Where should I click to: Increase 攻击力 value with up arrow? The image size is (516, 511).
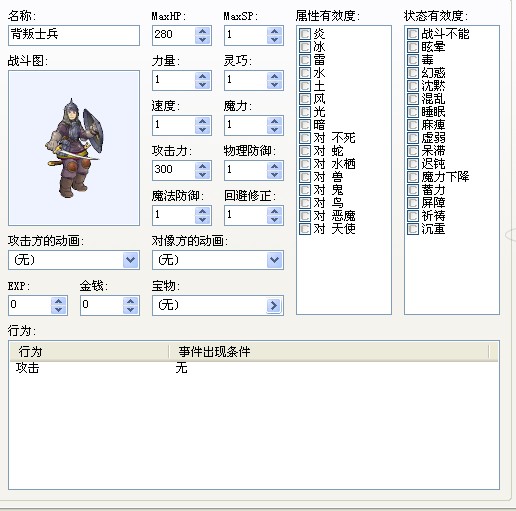[202, 166]
